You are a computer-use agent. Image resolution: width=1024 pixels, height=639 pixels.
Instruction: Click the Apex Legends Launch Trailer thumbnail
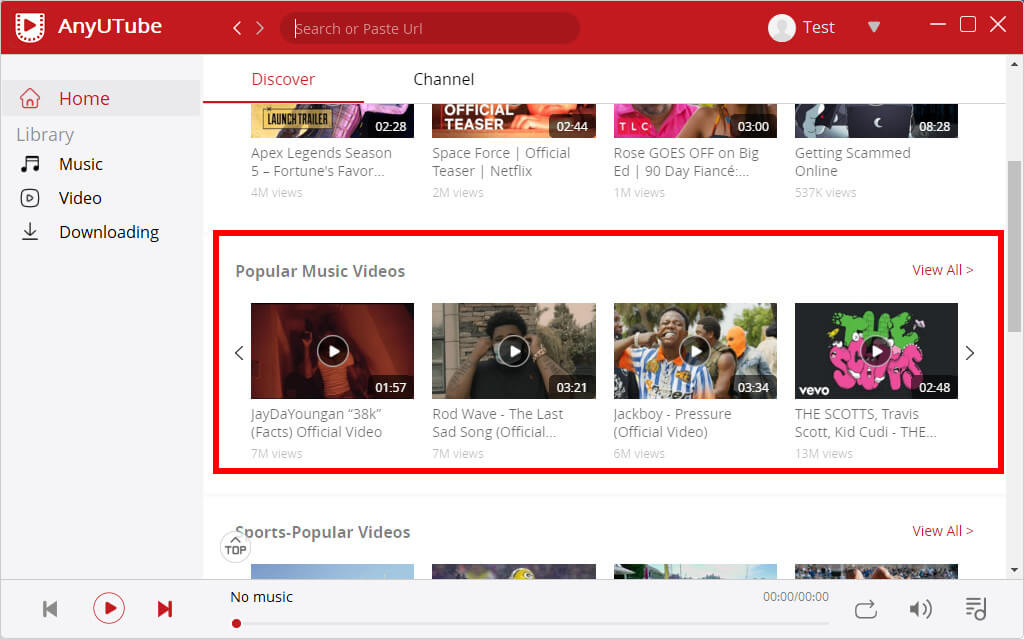[332, 121]
